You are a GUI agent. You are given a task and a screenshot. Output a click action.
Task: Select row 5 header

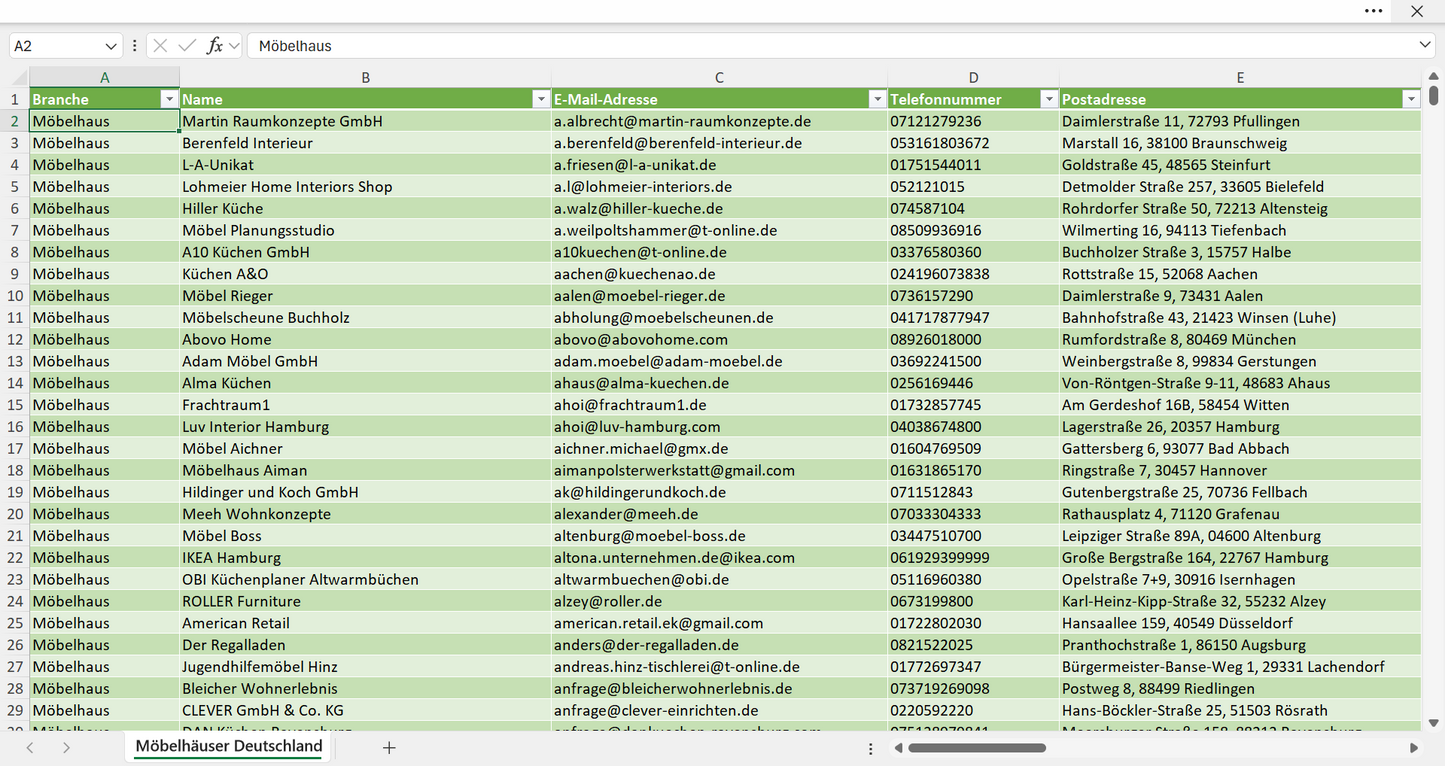15,187
